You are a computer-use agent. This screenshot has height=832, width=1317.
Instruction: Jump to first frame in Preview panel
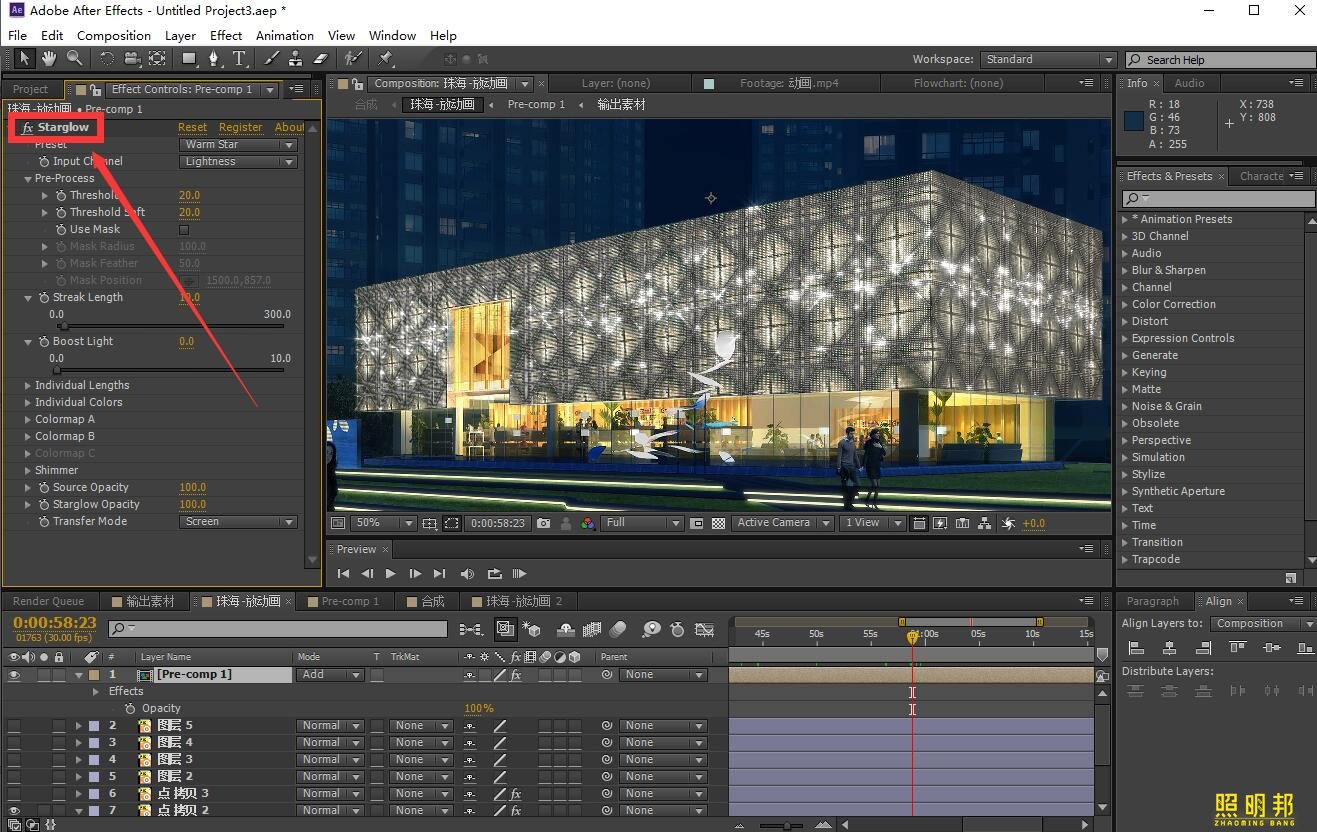pos(343,574)
